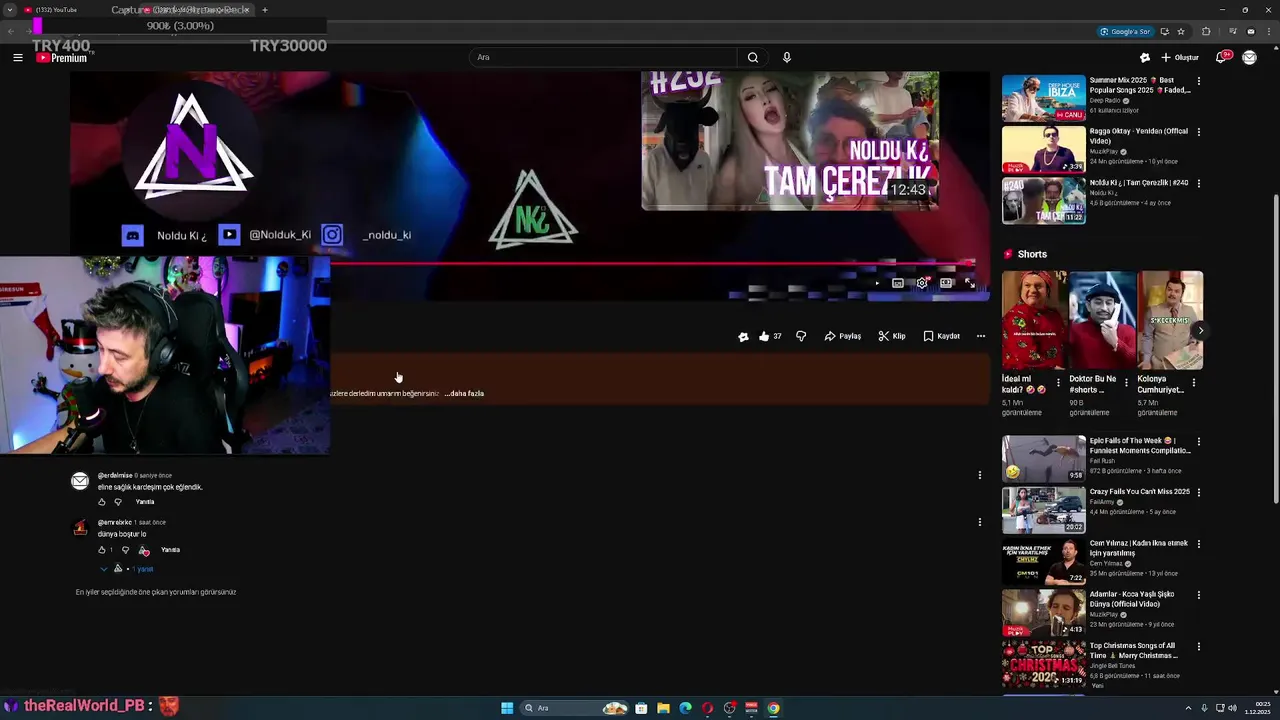Image resolution: width=1280 pixels, height=720 pixels.
Task: Open options for 'Doktor Bu Ne' short
Action: point(1126,383)
